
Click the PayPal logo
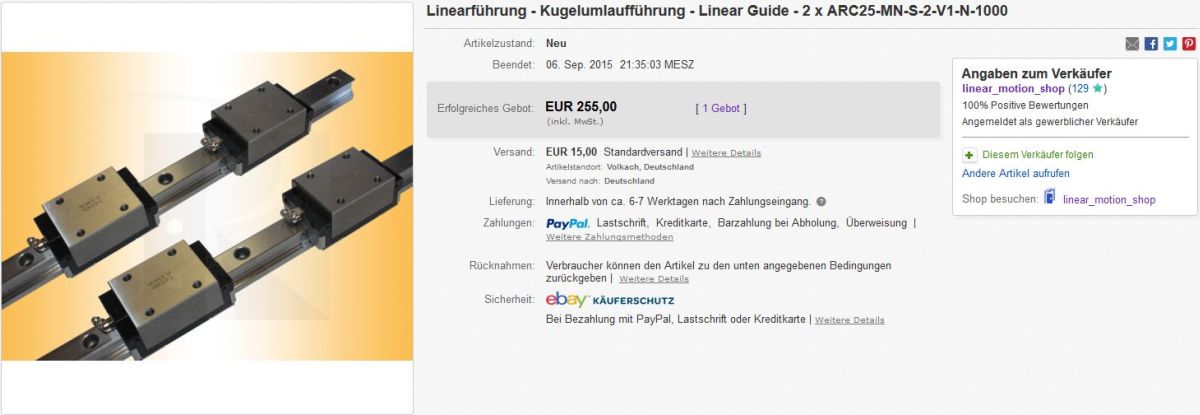568,223
